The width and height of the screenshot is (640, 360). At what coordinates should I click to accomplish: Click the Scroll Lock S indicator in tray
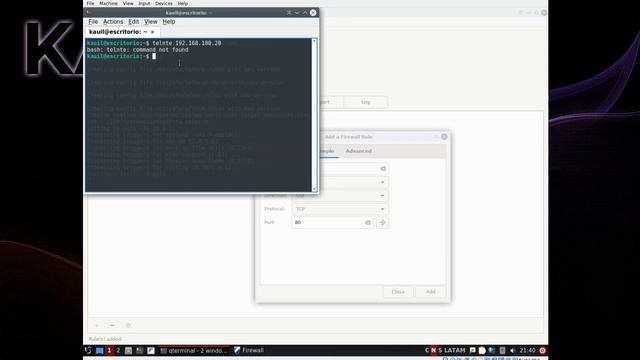tap(440, 350)
